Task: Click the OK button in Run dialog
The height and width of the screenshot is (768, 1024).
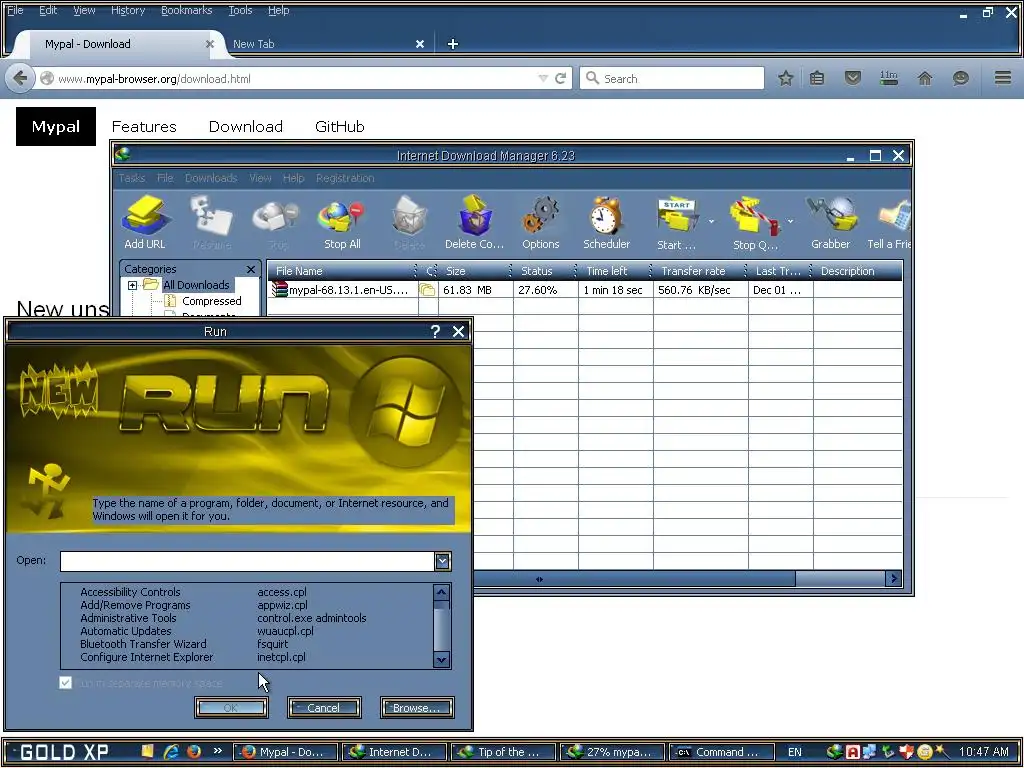Action: (231, 707)
